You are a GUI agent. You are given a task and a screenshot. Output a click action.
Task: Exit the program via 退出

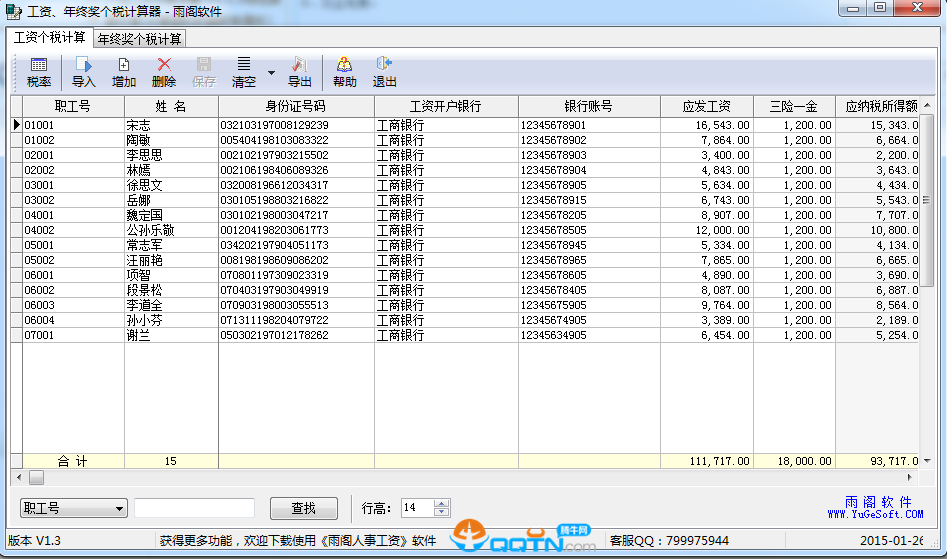pyautogui.click(x=384, y=72)
